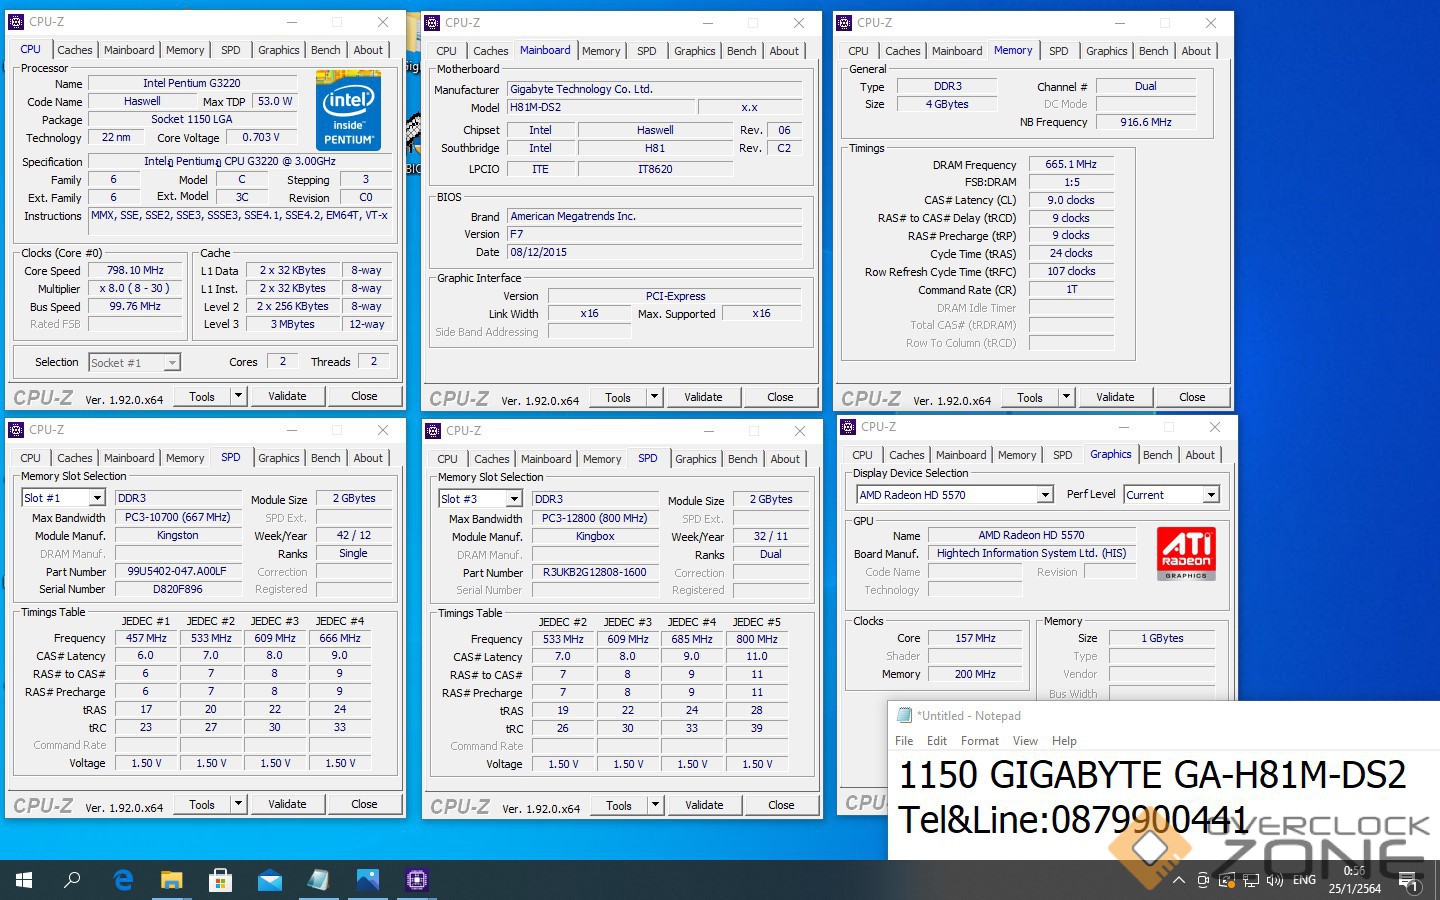Select the Graphics tab in the Slot #3 SPD window

click(x=696, y=459)
